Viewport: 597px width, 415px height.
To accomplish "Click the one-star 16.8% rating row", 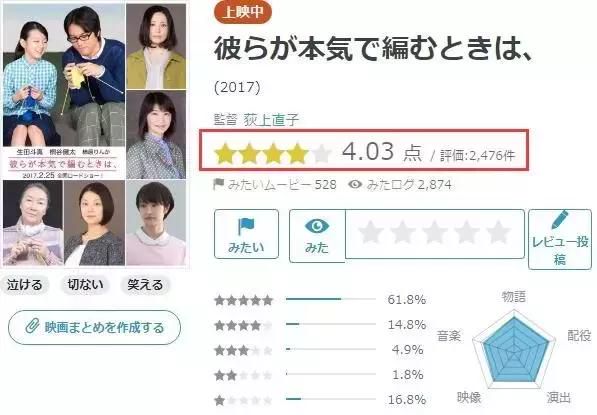I will point(320,400).
